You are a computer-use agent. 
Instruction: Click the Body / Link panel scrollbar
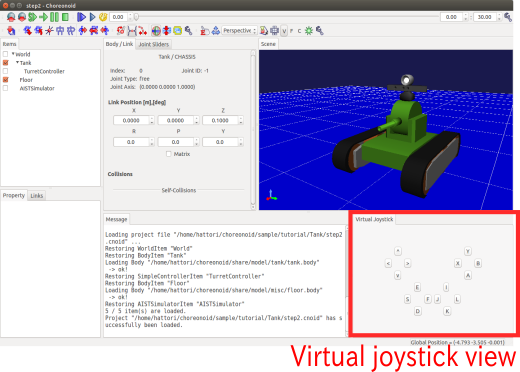(x=253, y=130)
